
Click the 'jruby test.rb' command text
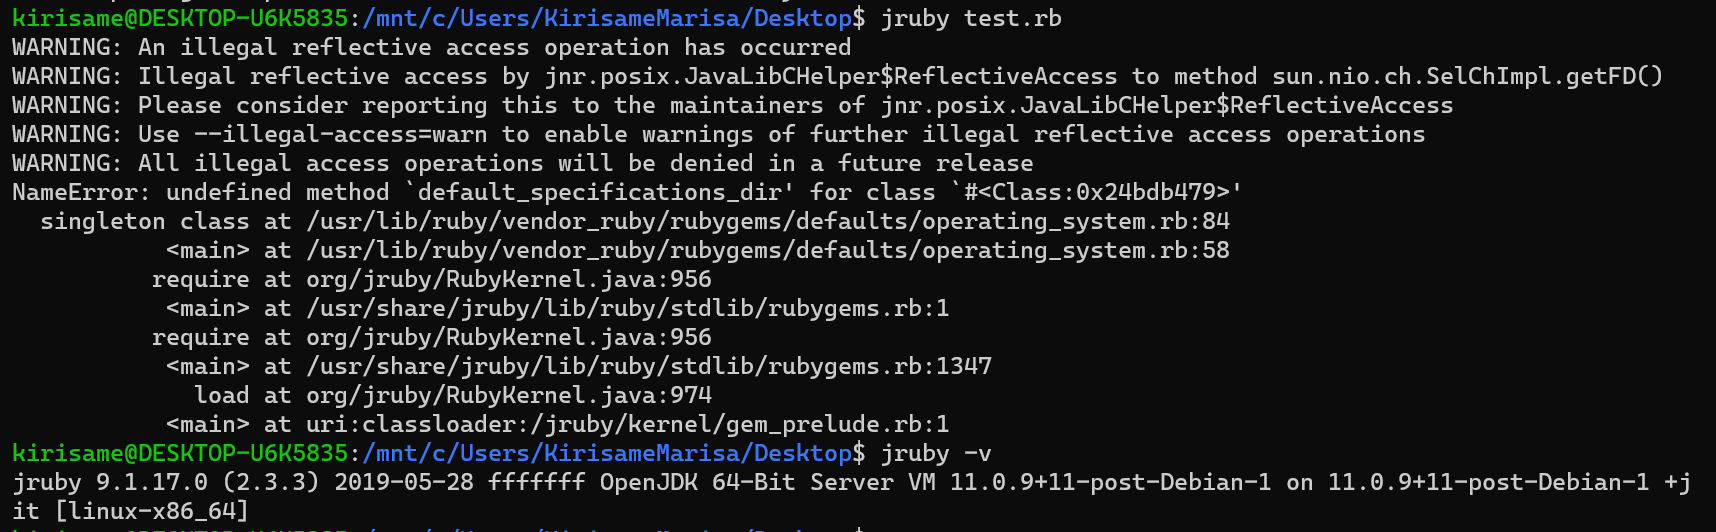(971, 19)
